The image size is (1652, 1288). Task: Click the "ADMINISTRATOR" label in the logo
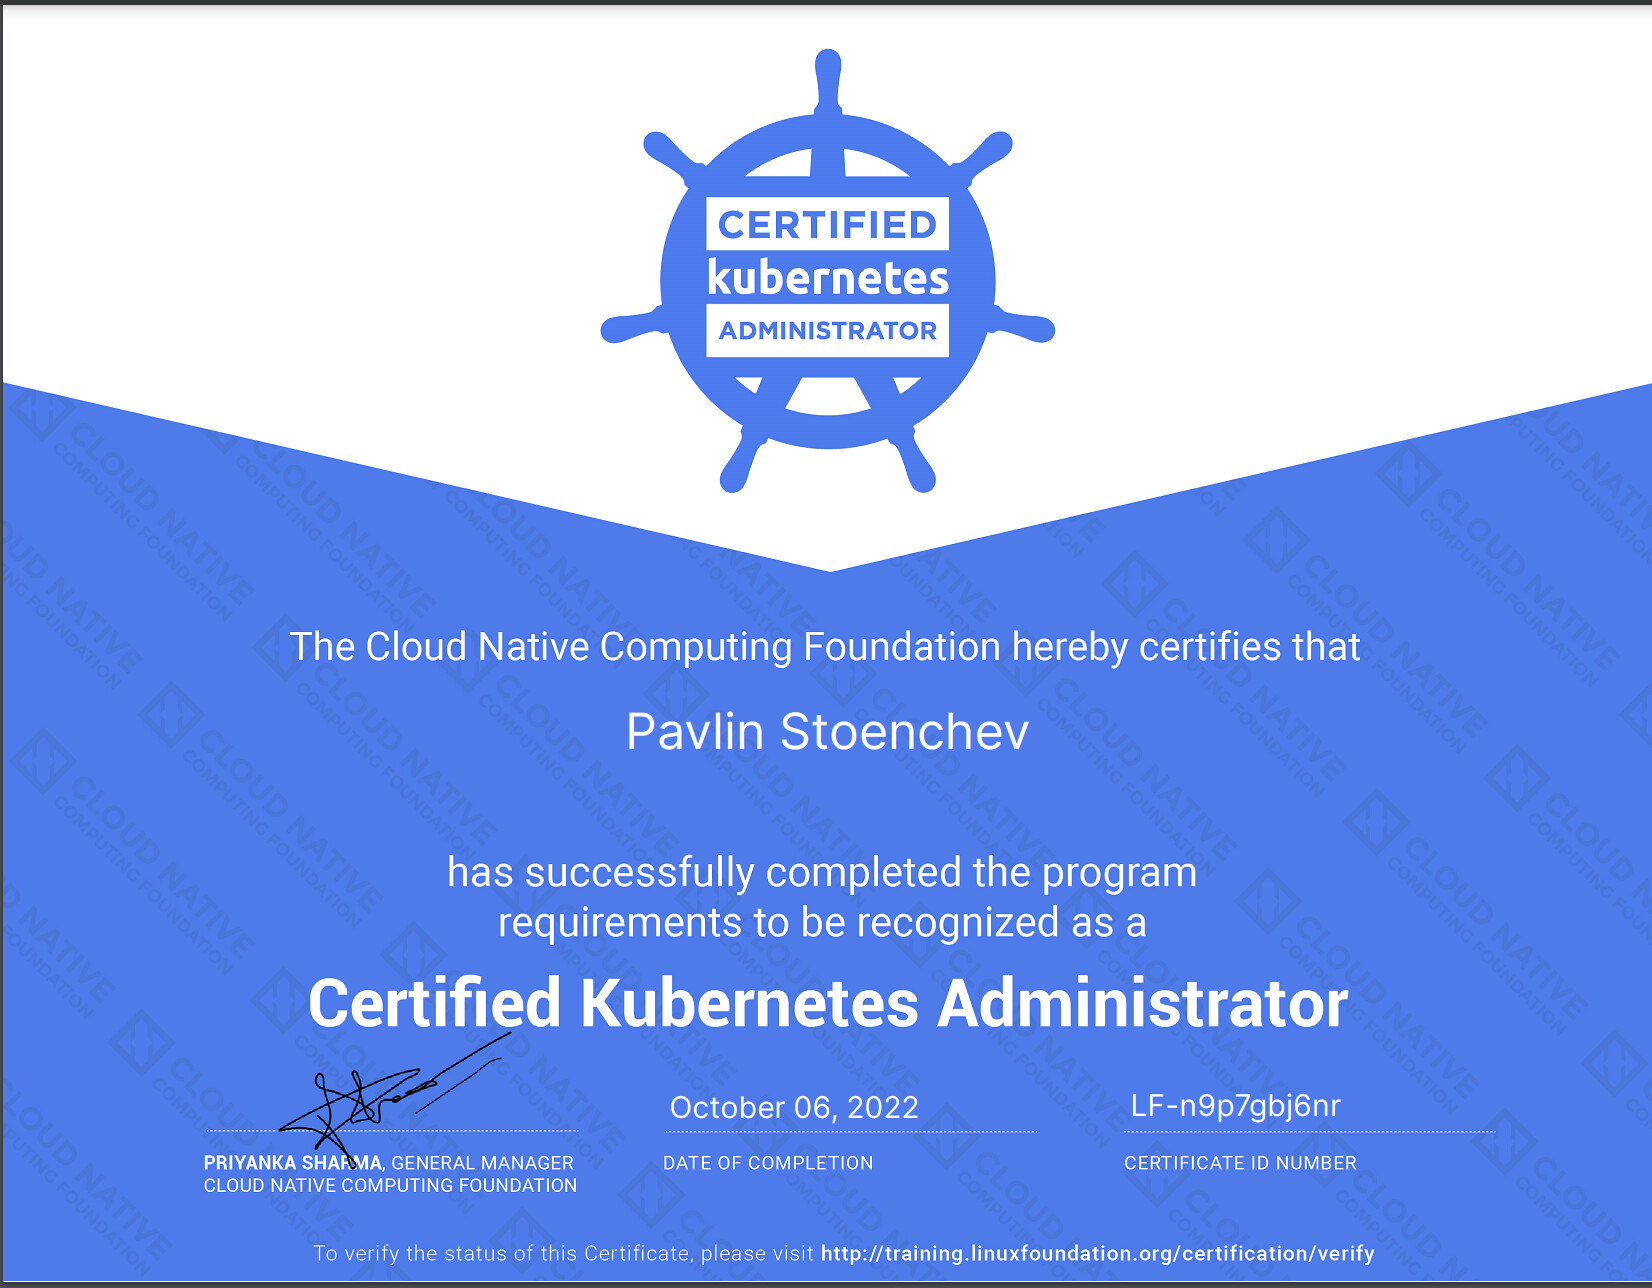[x=828, y=331]
